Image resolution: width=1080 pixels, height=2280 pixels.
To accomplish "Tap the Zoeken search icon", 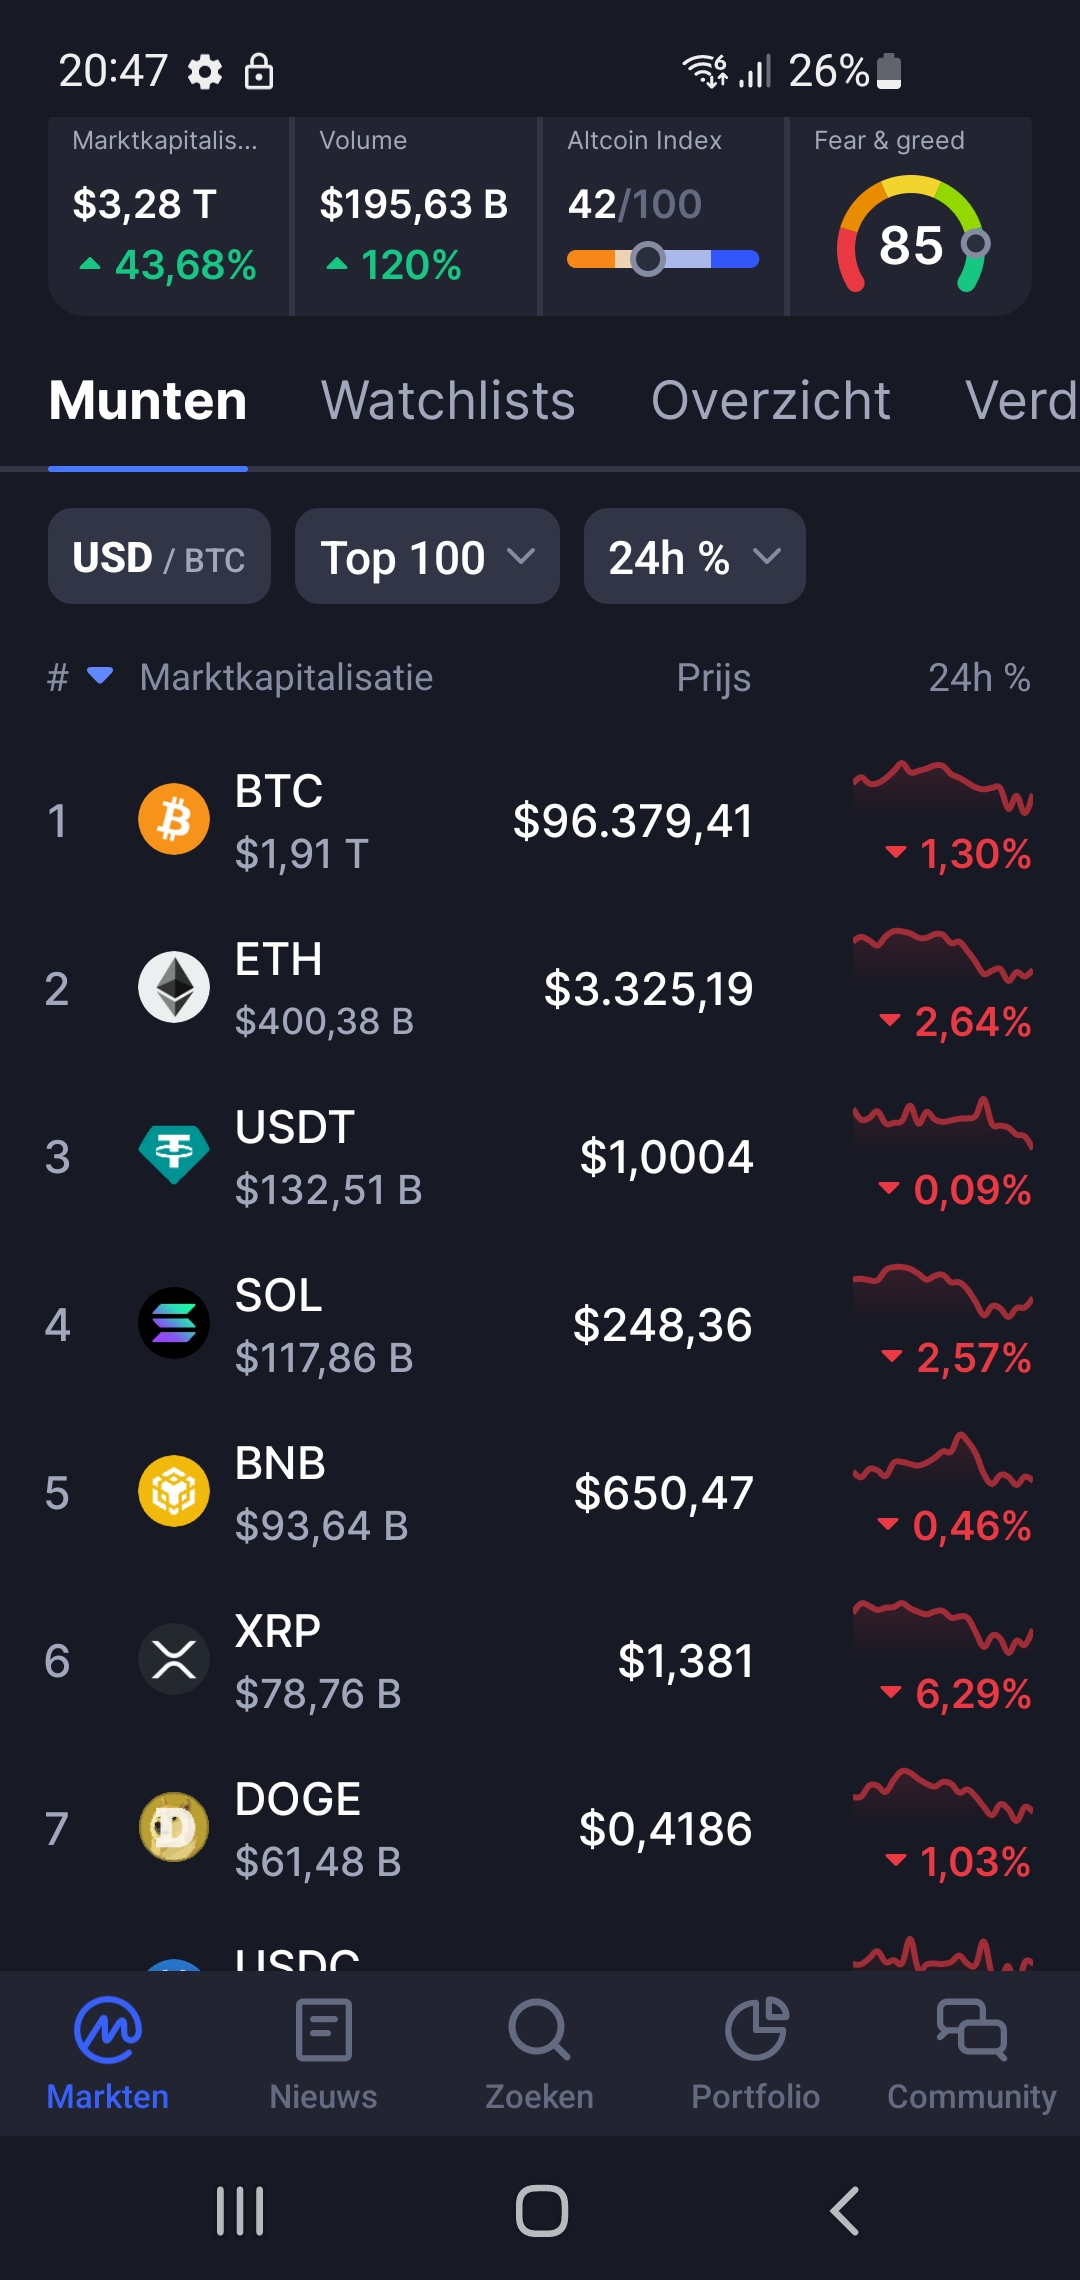I will (x=539, y=2030).
